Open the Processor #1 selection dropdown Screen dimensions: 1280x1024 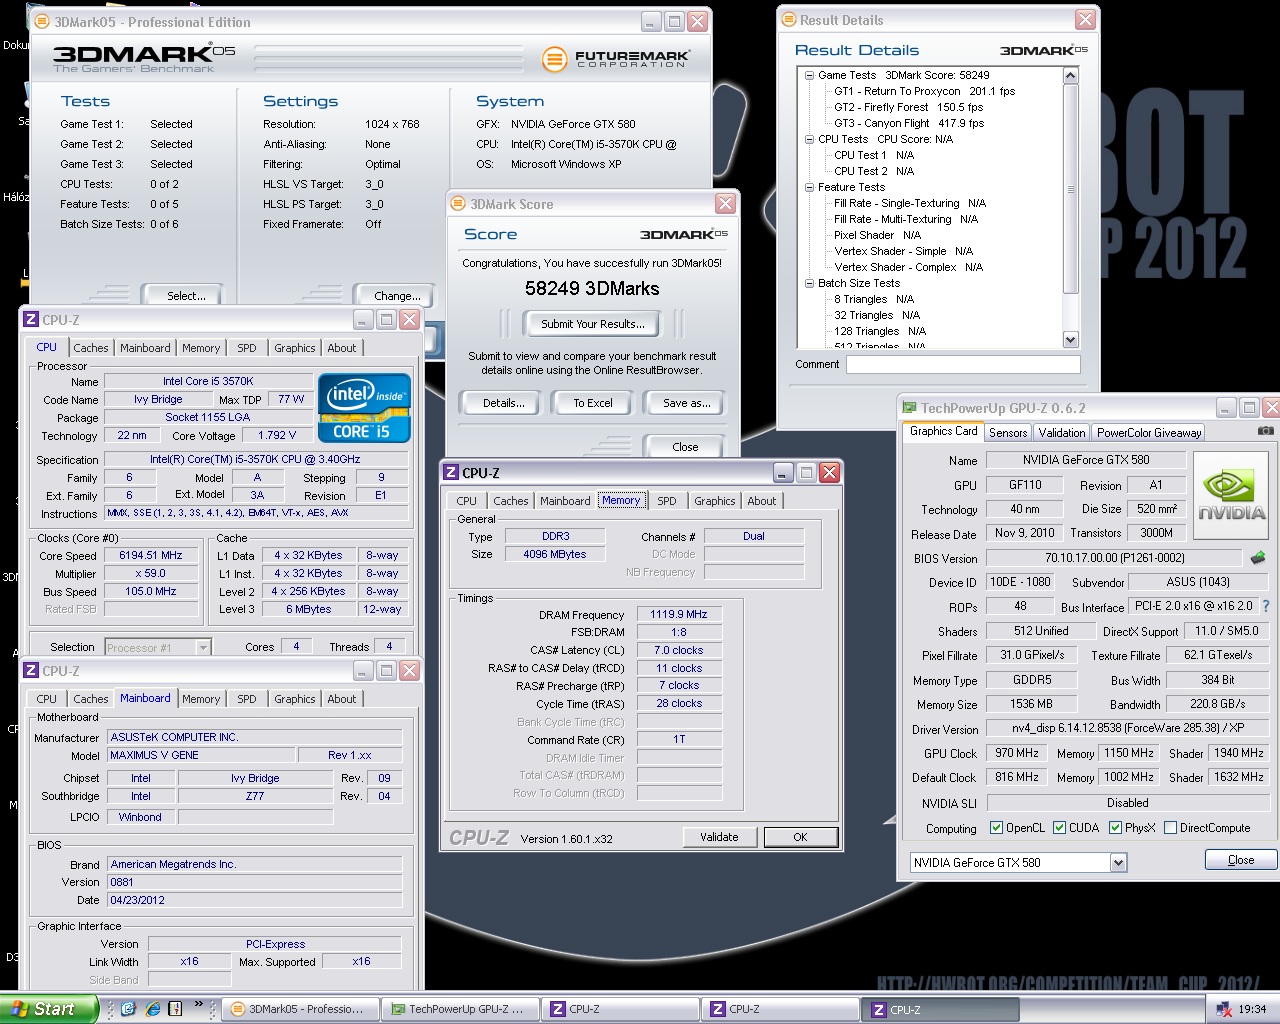pos(203,647)
